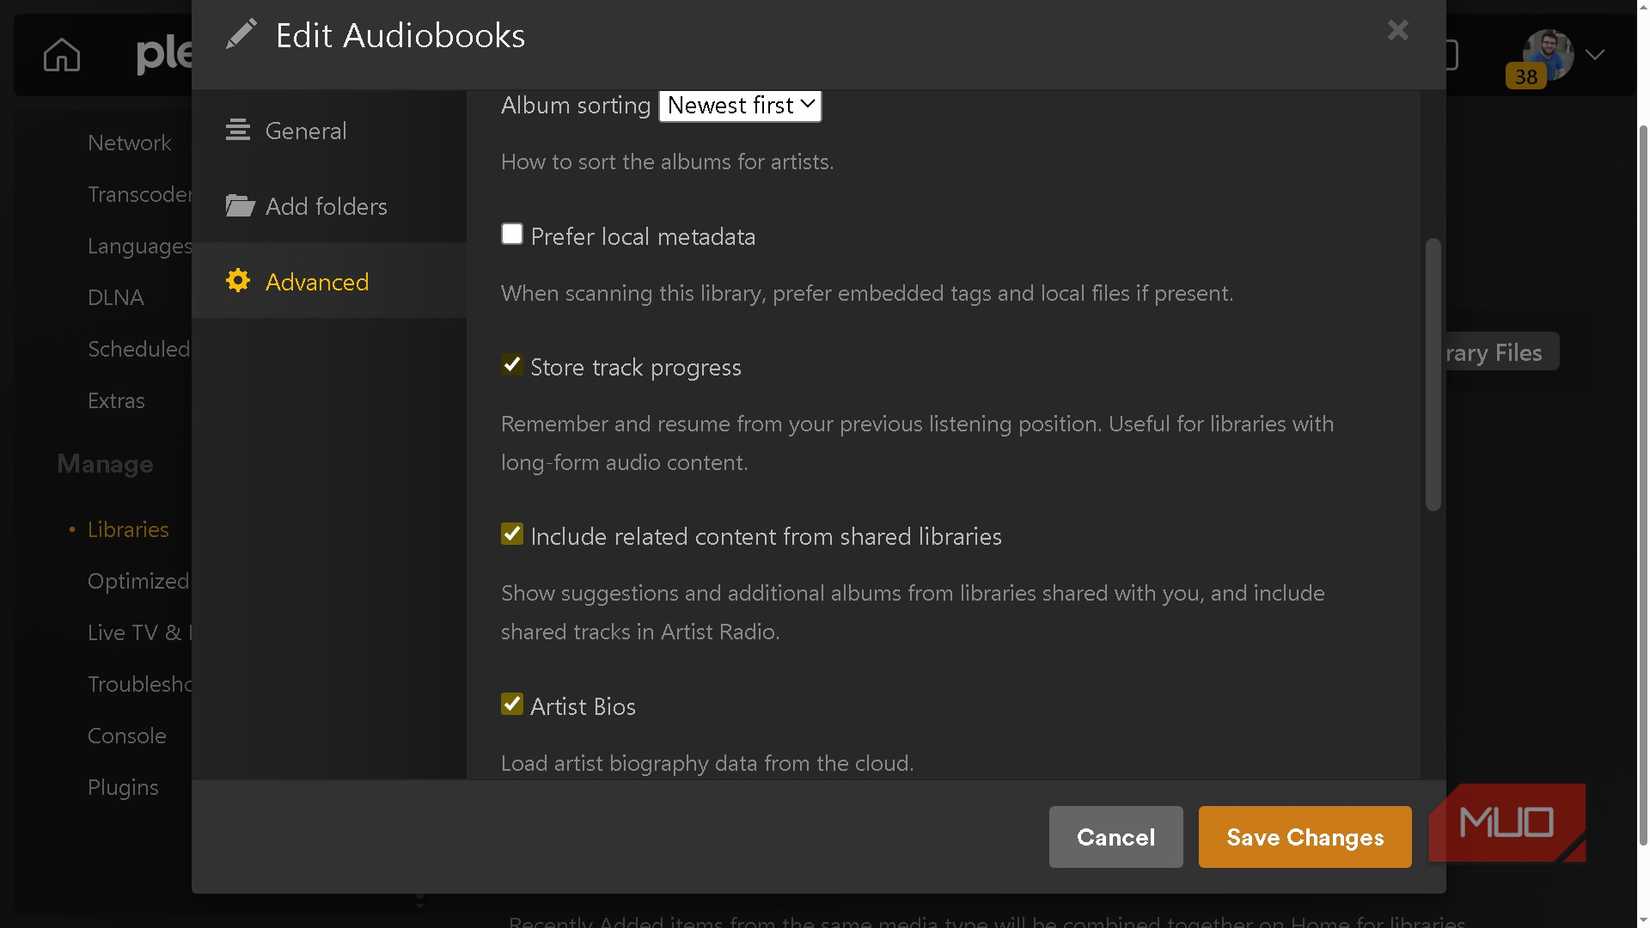This screenshot has height=928, width=1650.
Task: Click the dialog's vertical scrollbar thumb
Action: 1433,375
